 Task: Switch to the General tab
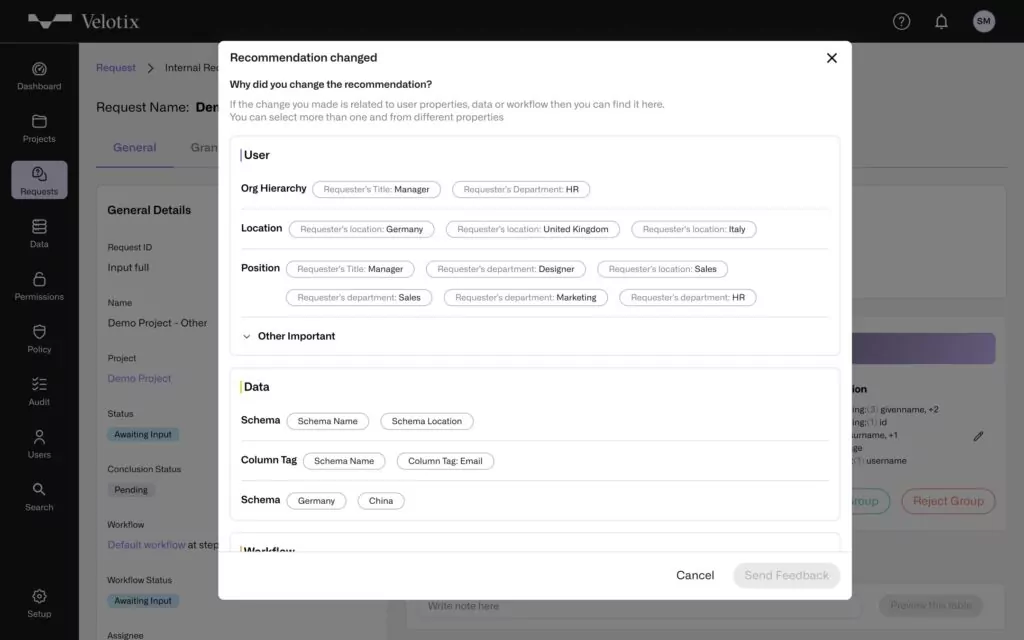coord(135,148)
